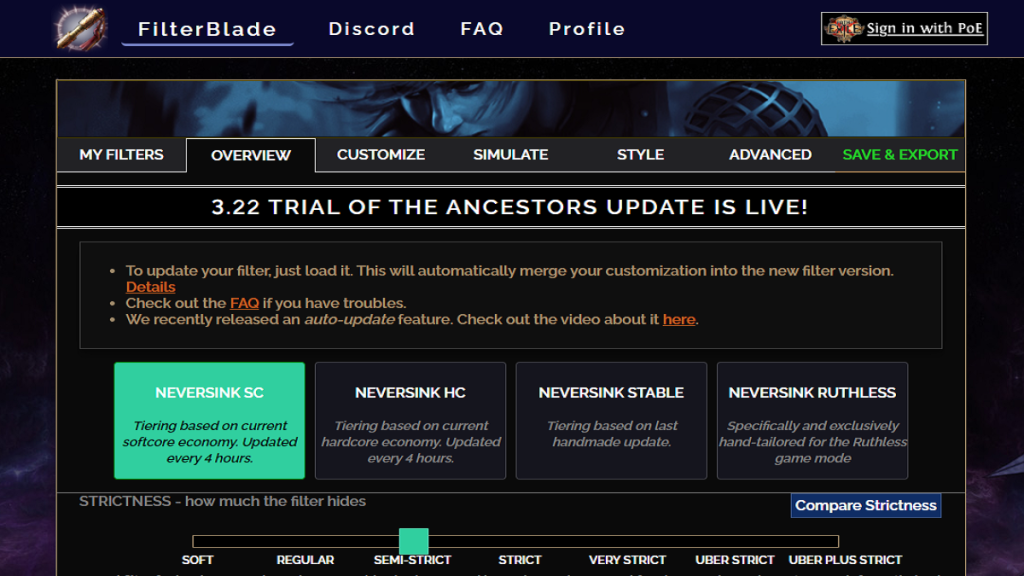Click the FilterBlade sword logo icon
The width and height of the screenshot is (1024, 576).
80,28
